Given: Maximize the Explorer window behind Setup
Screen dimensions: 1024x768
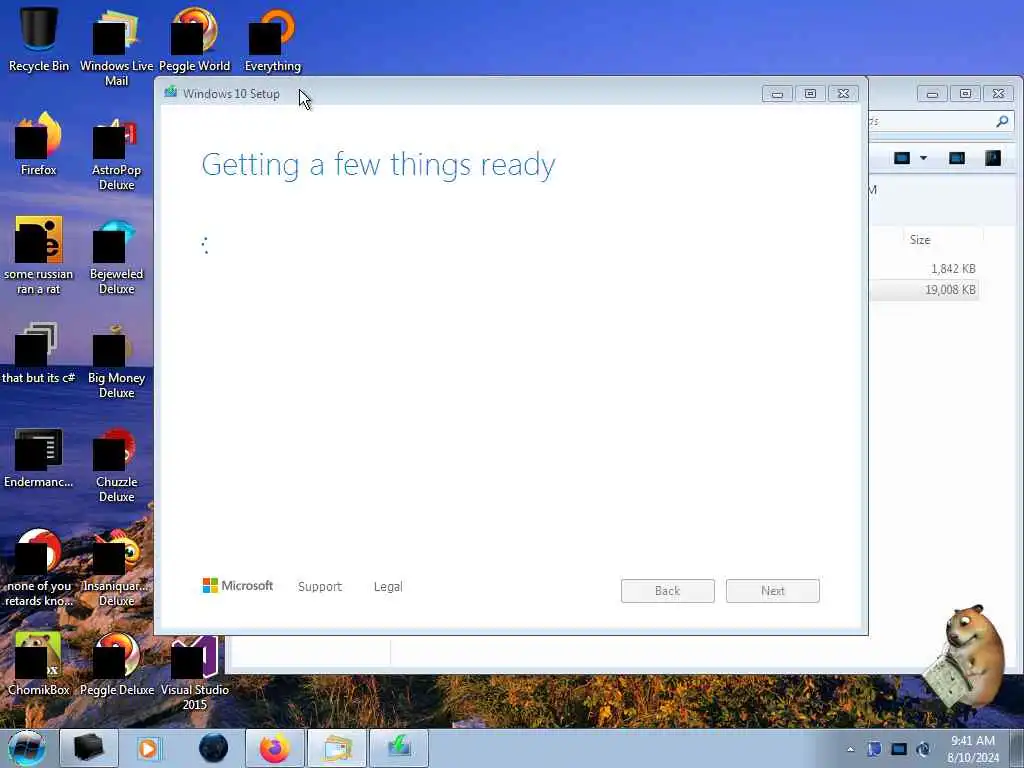Looking at the screenshot, I should click(x=965, y=94).
